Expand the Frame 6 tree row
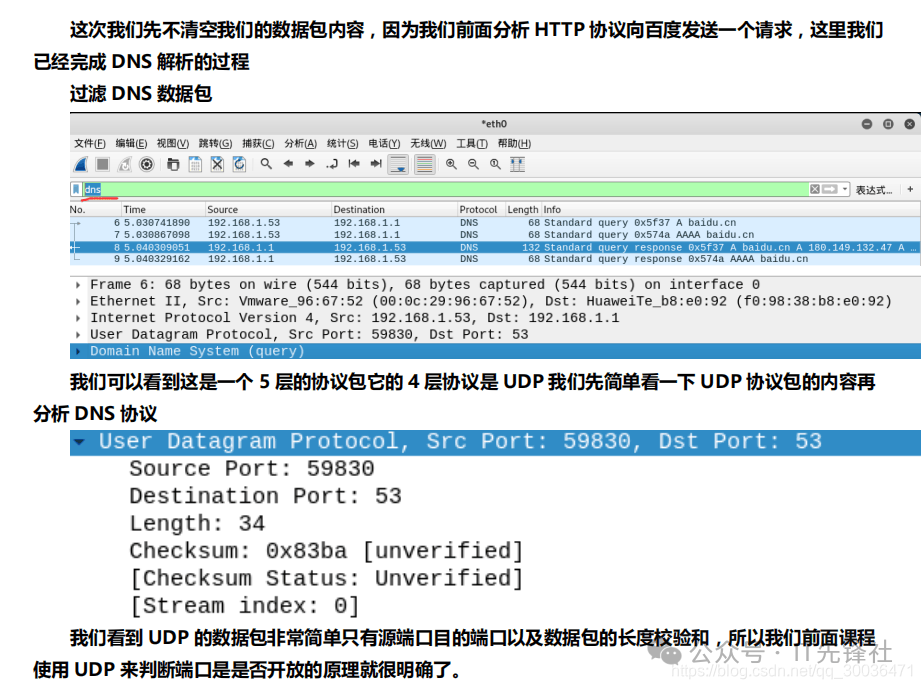Screen dimensions: 922x689 pyautogui.click(x=79, y=285)
